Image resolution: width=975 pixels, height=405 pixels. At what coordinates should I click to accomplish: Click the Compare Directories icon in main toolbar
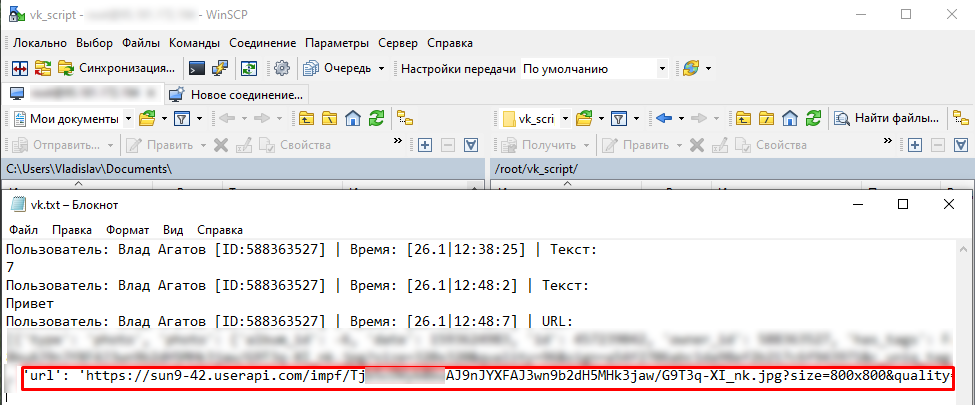(21, 68)
